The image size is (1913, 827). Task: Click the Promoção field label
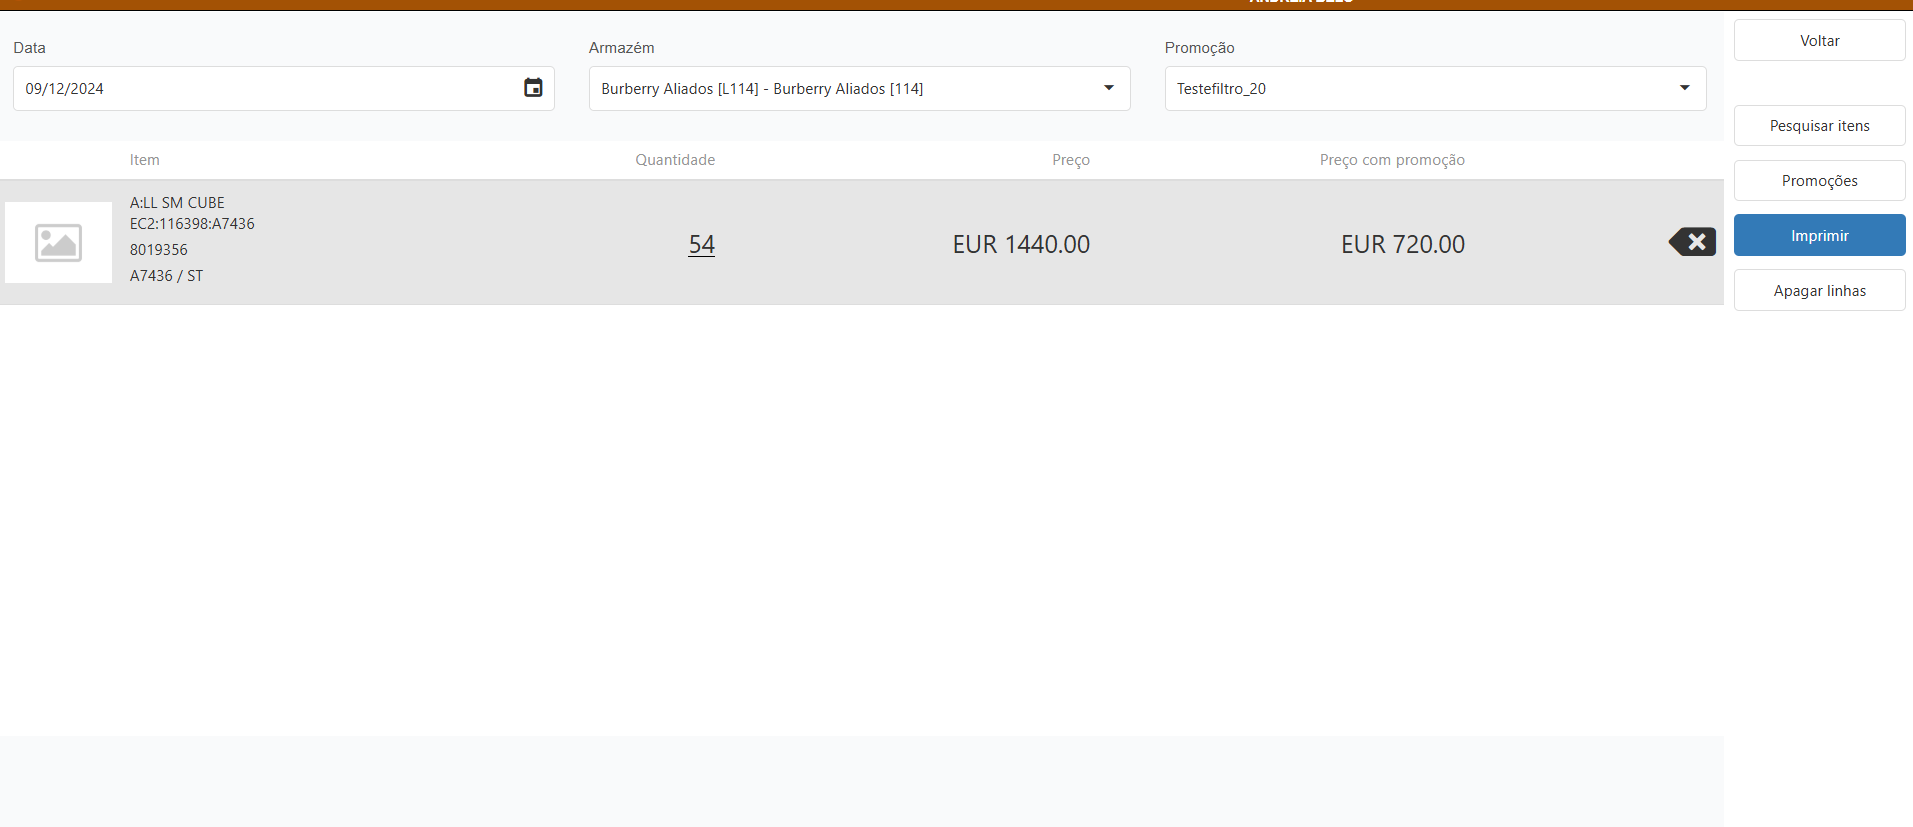(x=1199, y=48)
